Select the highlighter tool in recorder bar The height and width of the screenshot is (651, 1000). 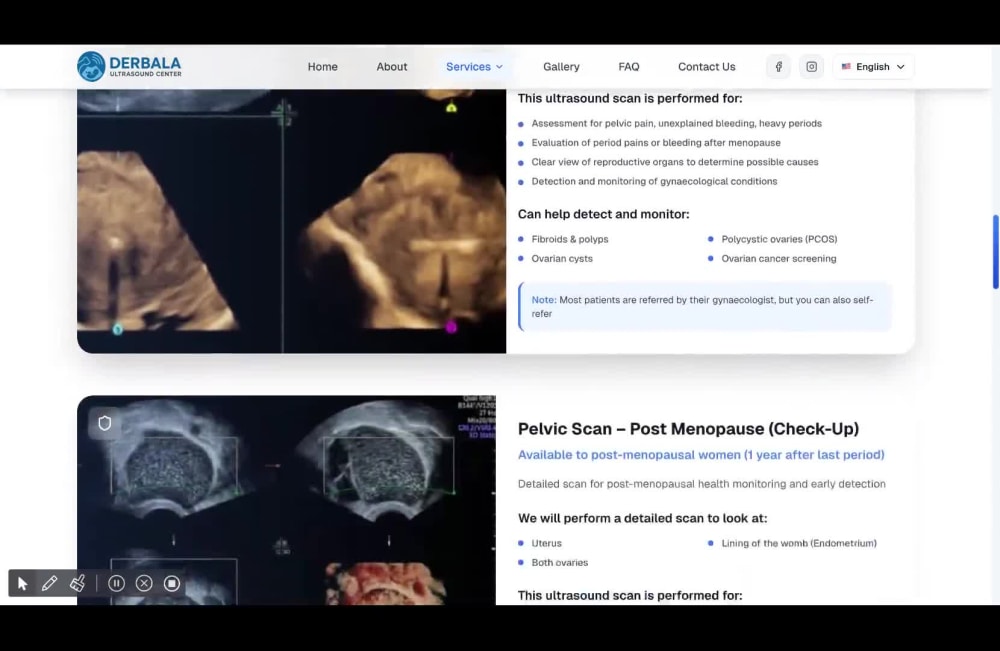(77, 583)
